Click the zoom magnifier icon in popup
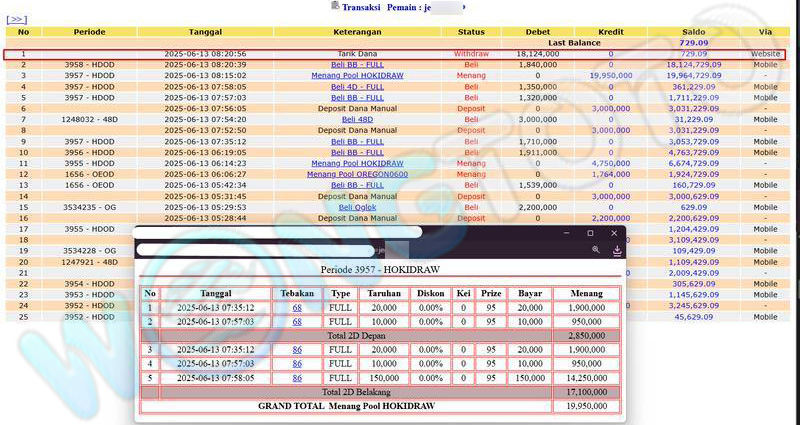The height and width of the screenshot is (425, 800). pyautogui.click(x=596, y=250)
